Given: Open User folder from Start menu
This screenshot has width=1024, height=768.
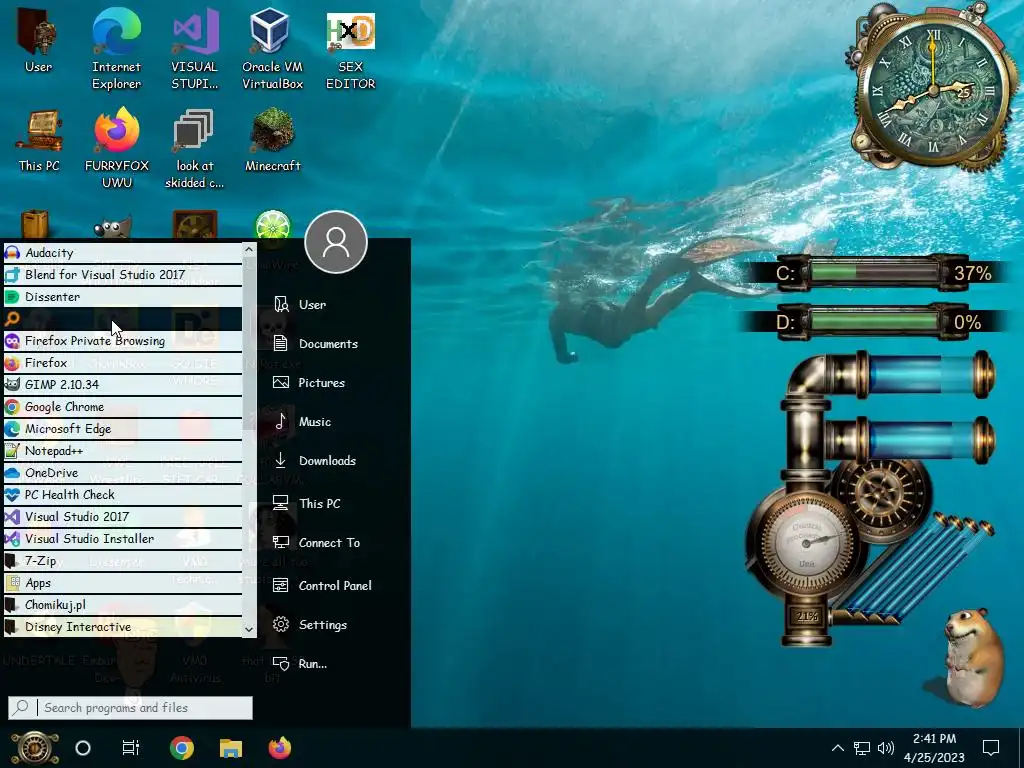Looking at the screenshot, I should click(300, 305).
